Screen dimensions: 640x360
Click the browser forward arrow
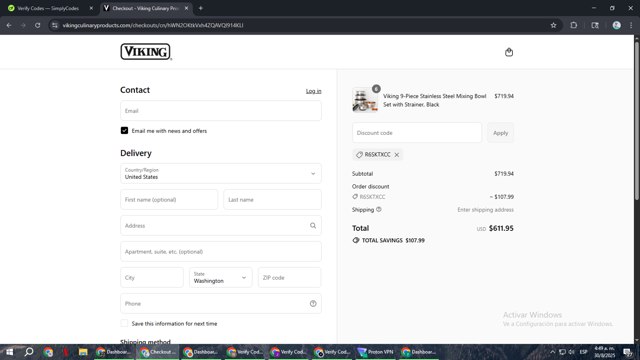tap(23, 25)
